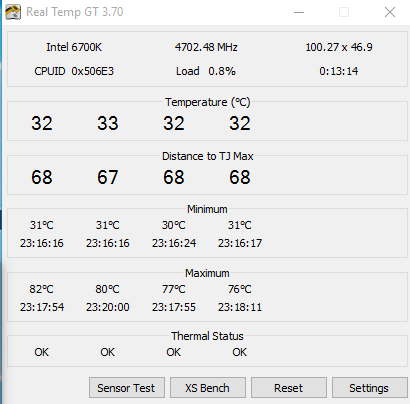Click the first core's OK thermal status
410x404 pixels.
[42, 352]
